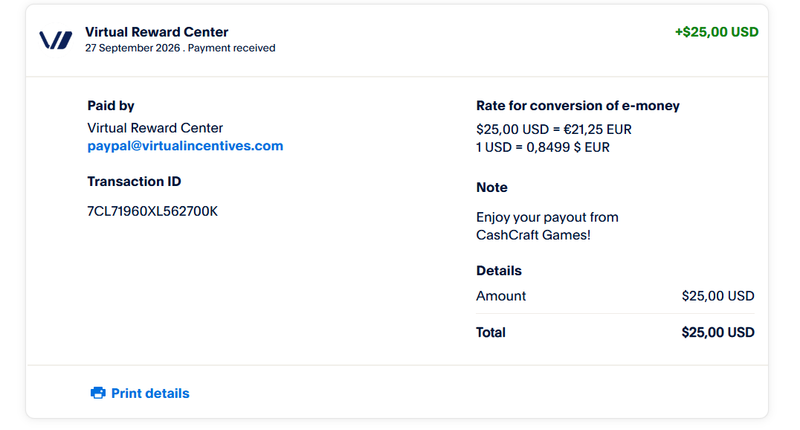Click the bold Total $25,00 USD value

[x=718, y=333]
